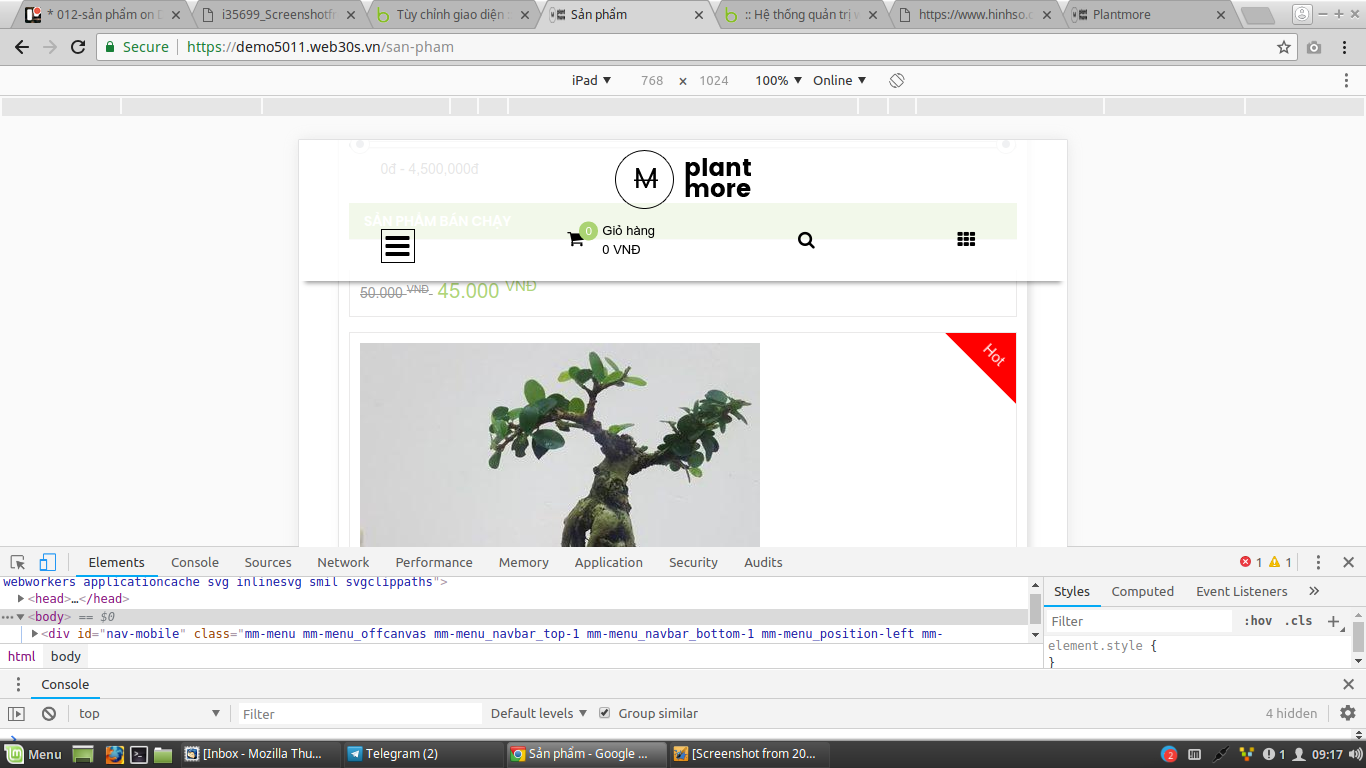Click the search magnifier icon on page
The height and width of the screenshot is (768, 1366).
(x=806, y=240)
